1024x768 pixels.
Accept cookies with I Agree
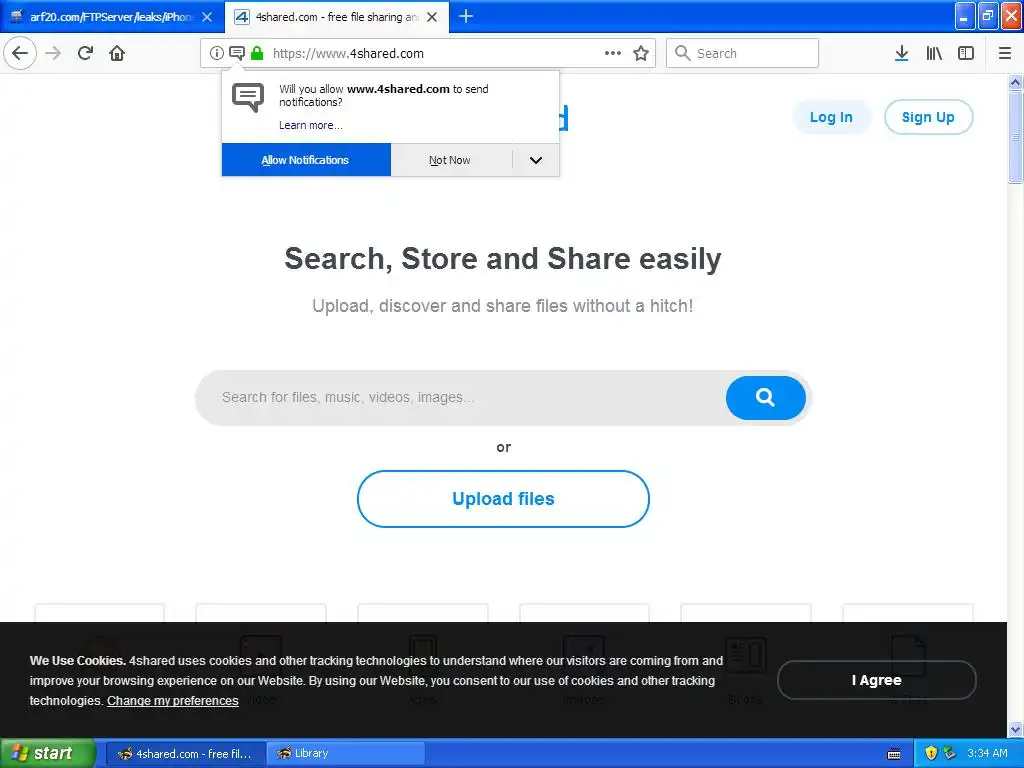coord(876,680)
